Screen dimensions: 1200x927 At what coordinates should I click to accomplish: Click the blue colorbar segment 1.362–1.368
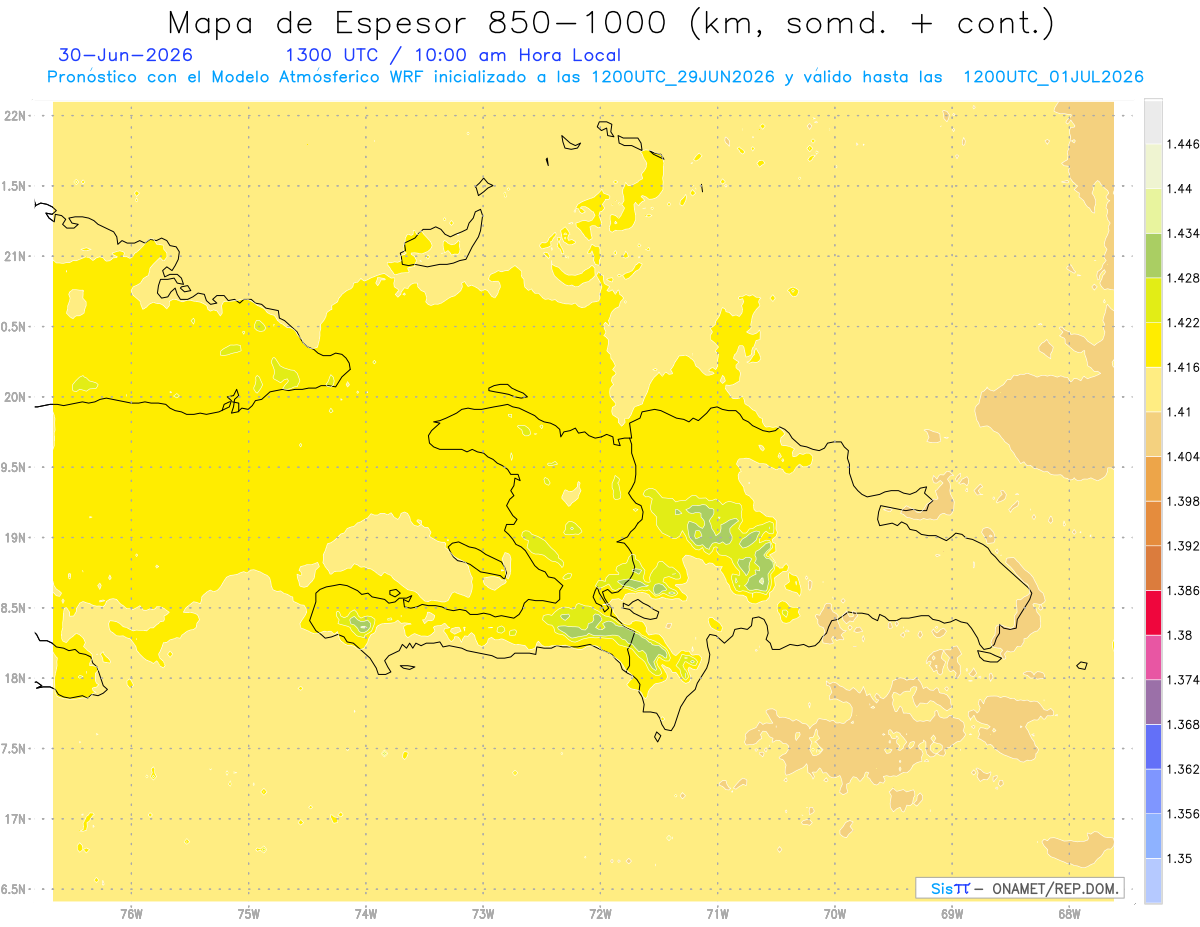(x=1153, y=747)
